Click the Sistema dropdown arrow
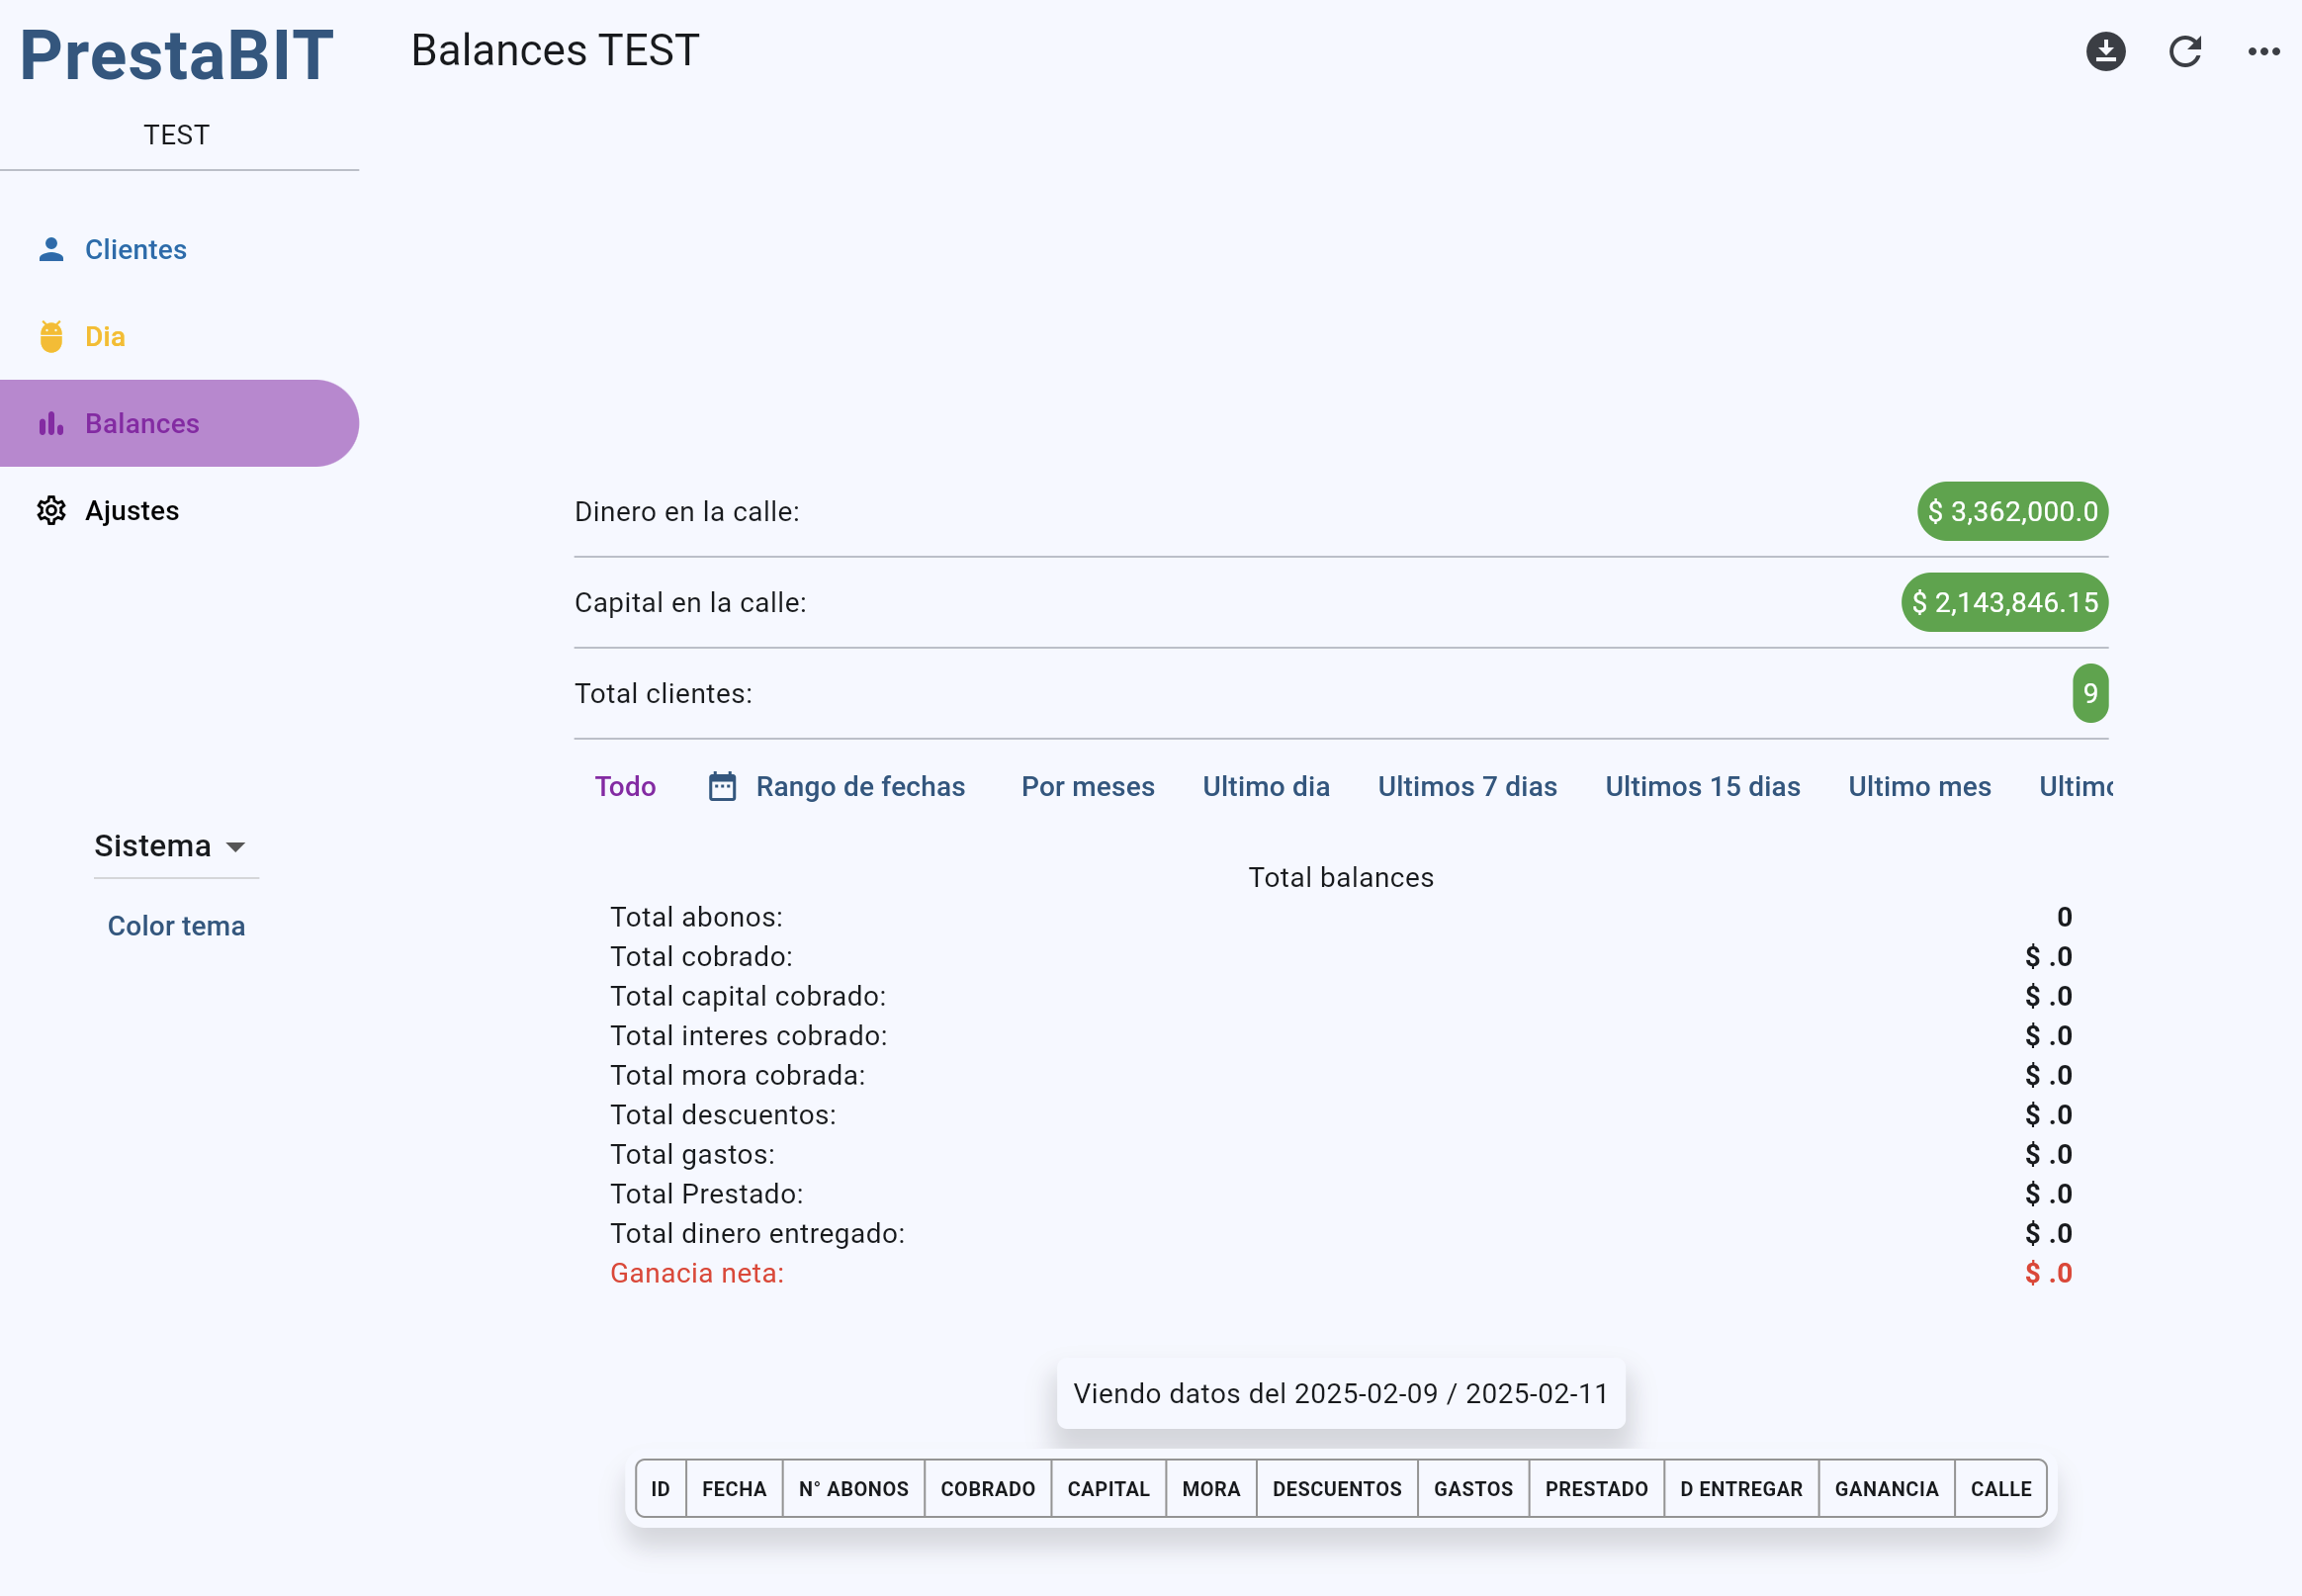 (x=236, y=847)
